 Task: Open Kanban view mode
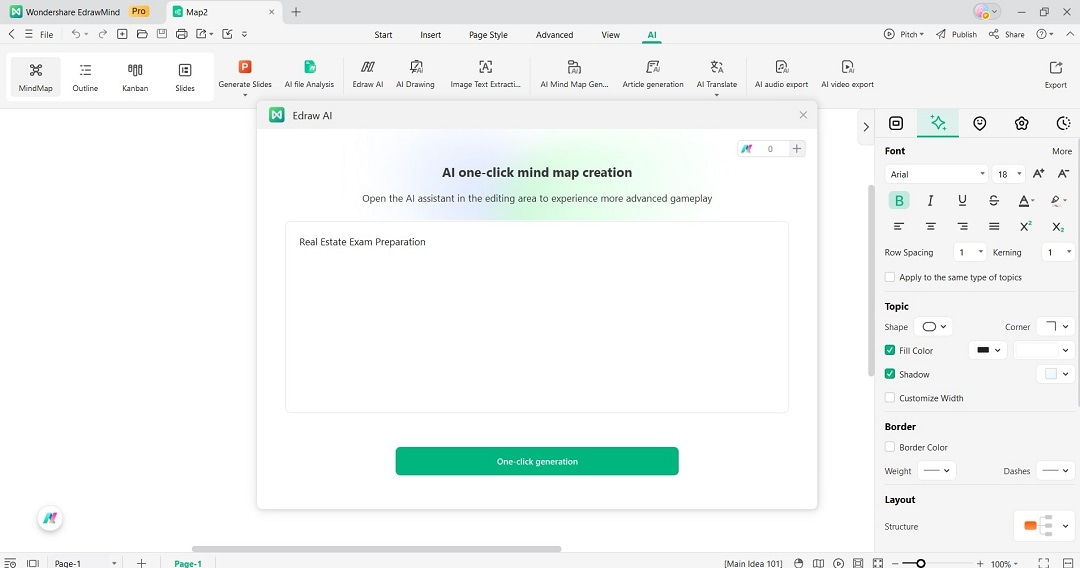[135, 76]
